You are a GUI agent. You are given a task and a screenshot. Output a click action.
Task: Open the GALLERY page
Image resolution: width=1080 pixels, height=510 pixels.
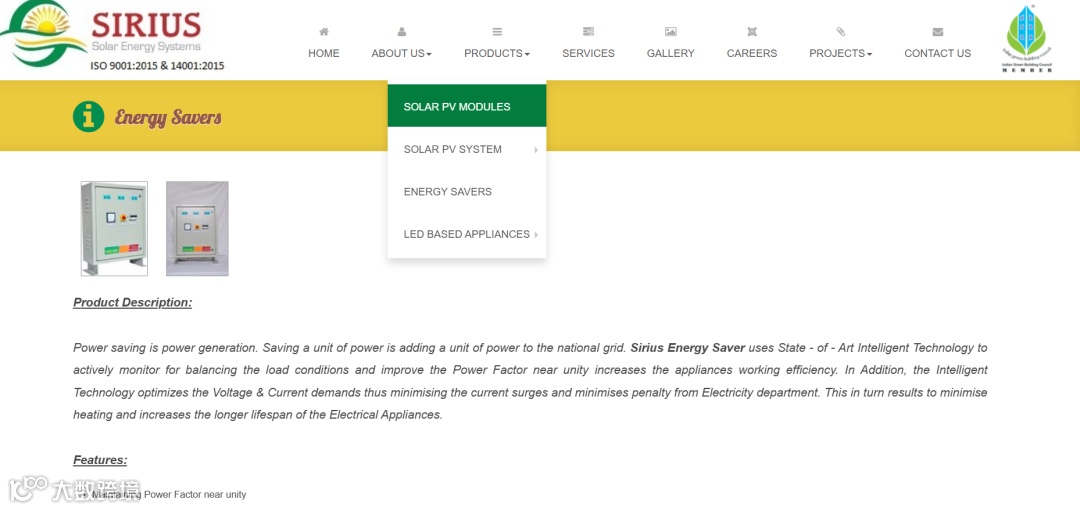[x=670, y=53]
